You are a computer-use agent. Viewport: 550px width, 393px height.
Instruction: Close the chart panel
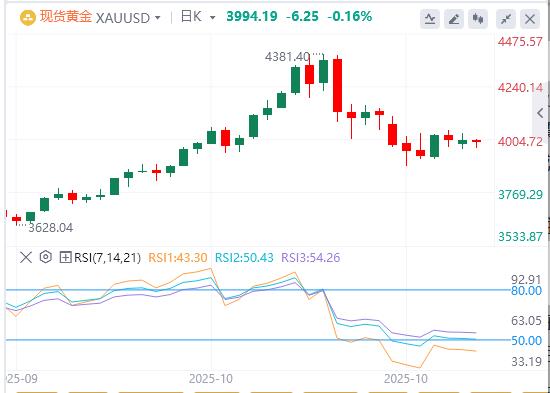530,19
